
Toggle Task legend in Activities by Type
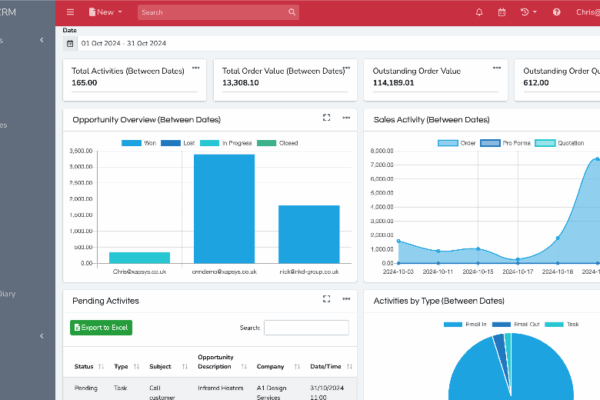pyautogui.click(x=562, y=324)
